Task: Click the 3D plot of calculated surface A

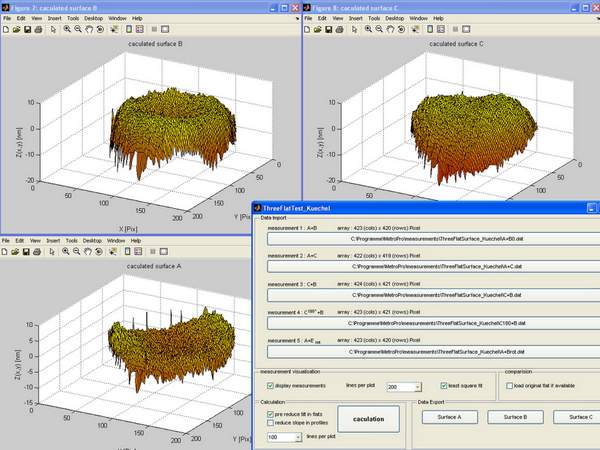Action: (171, 348)
